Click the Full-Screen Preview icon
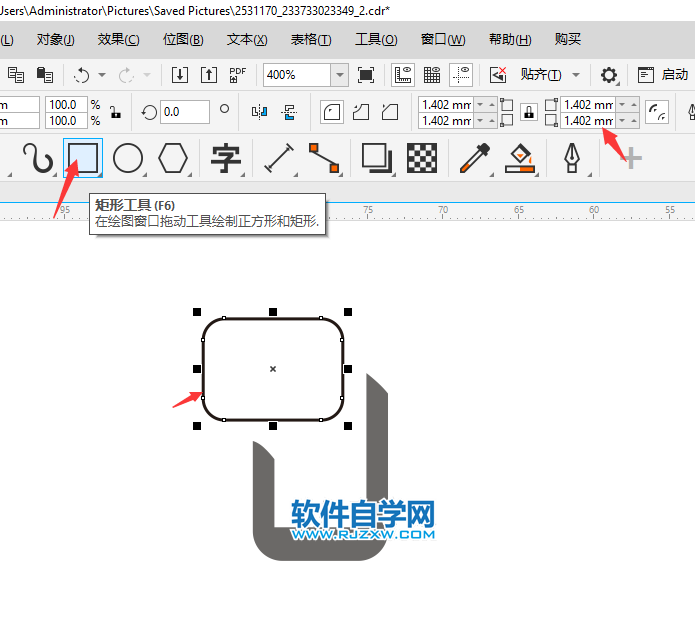 pyautogui.click(x=366, y=75)
